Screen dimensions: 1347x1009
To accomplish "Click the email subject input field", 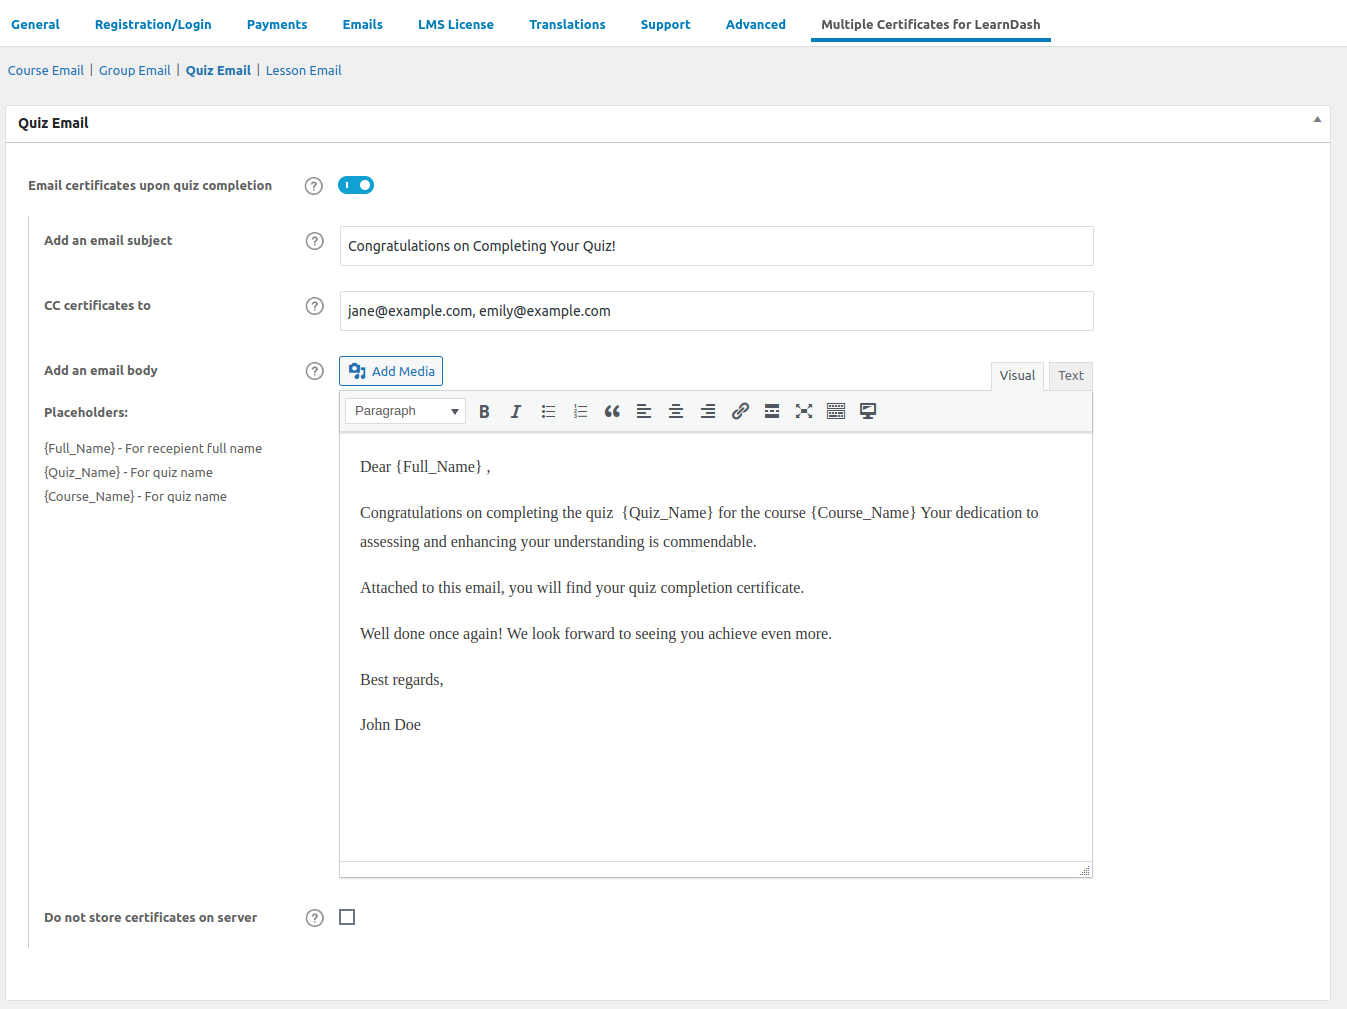I will [x=716, y=246].
